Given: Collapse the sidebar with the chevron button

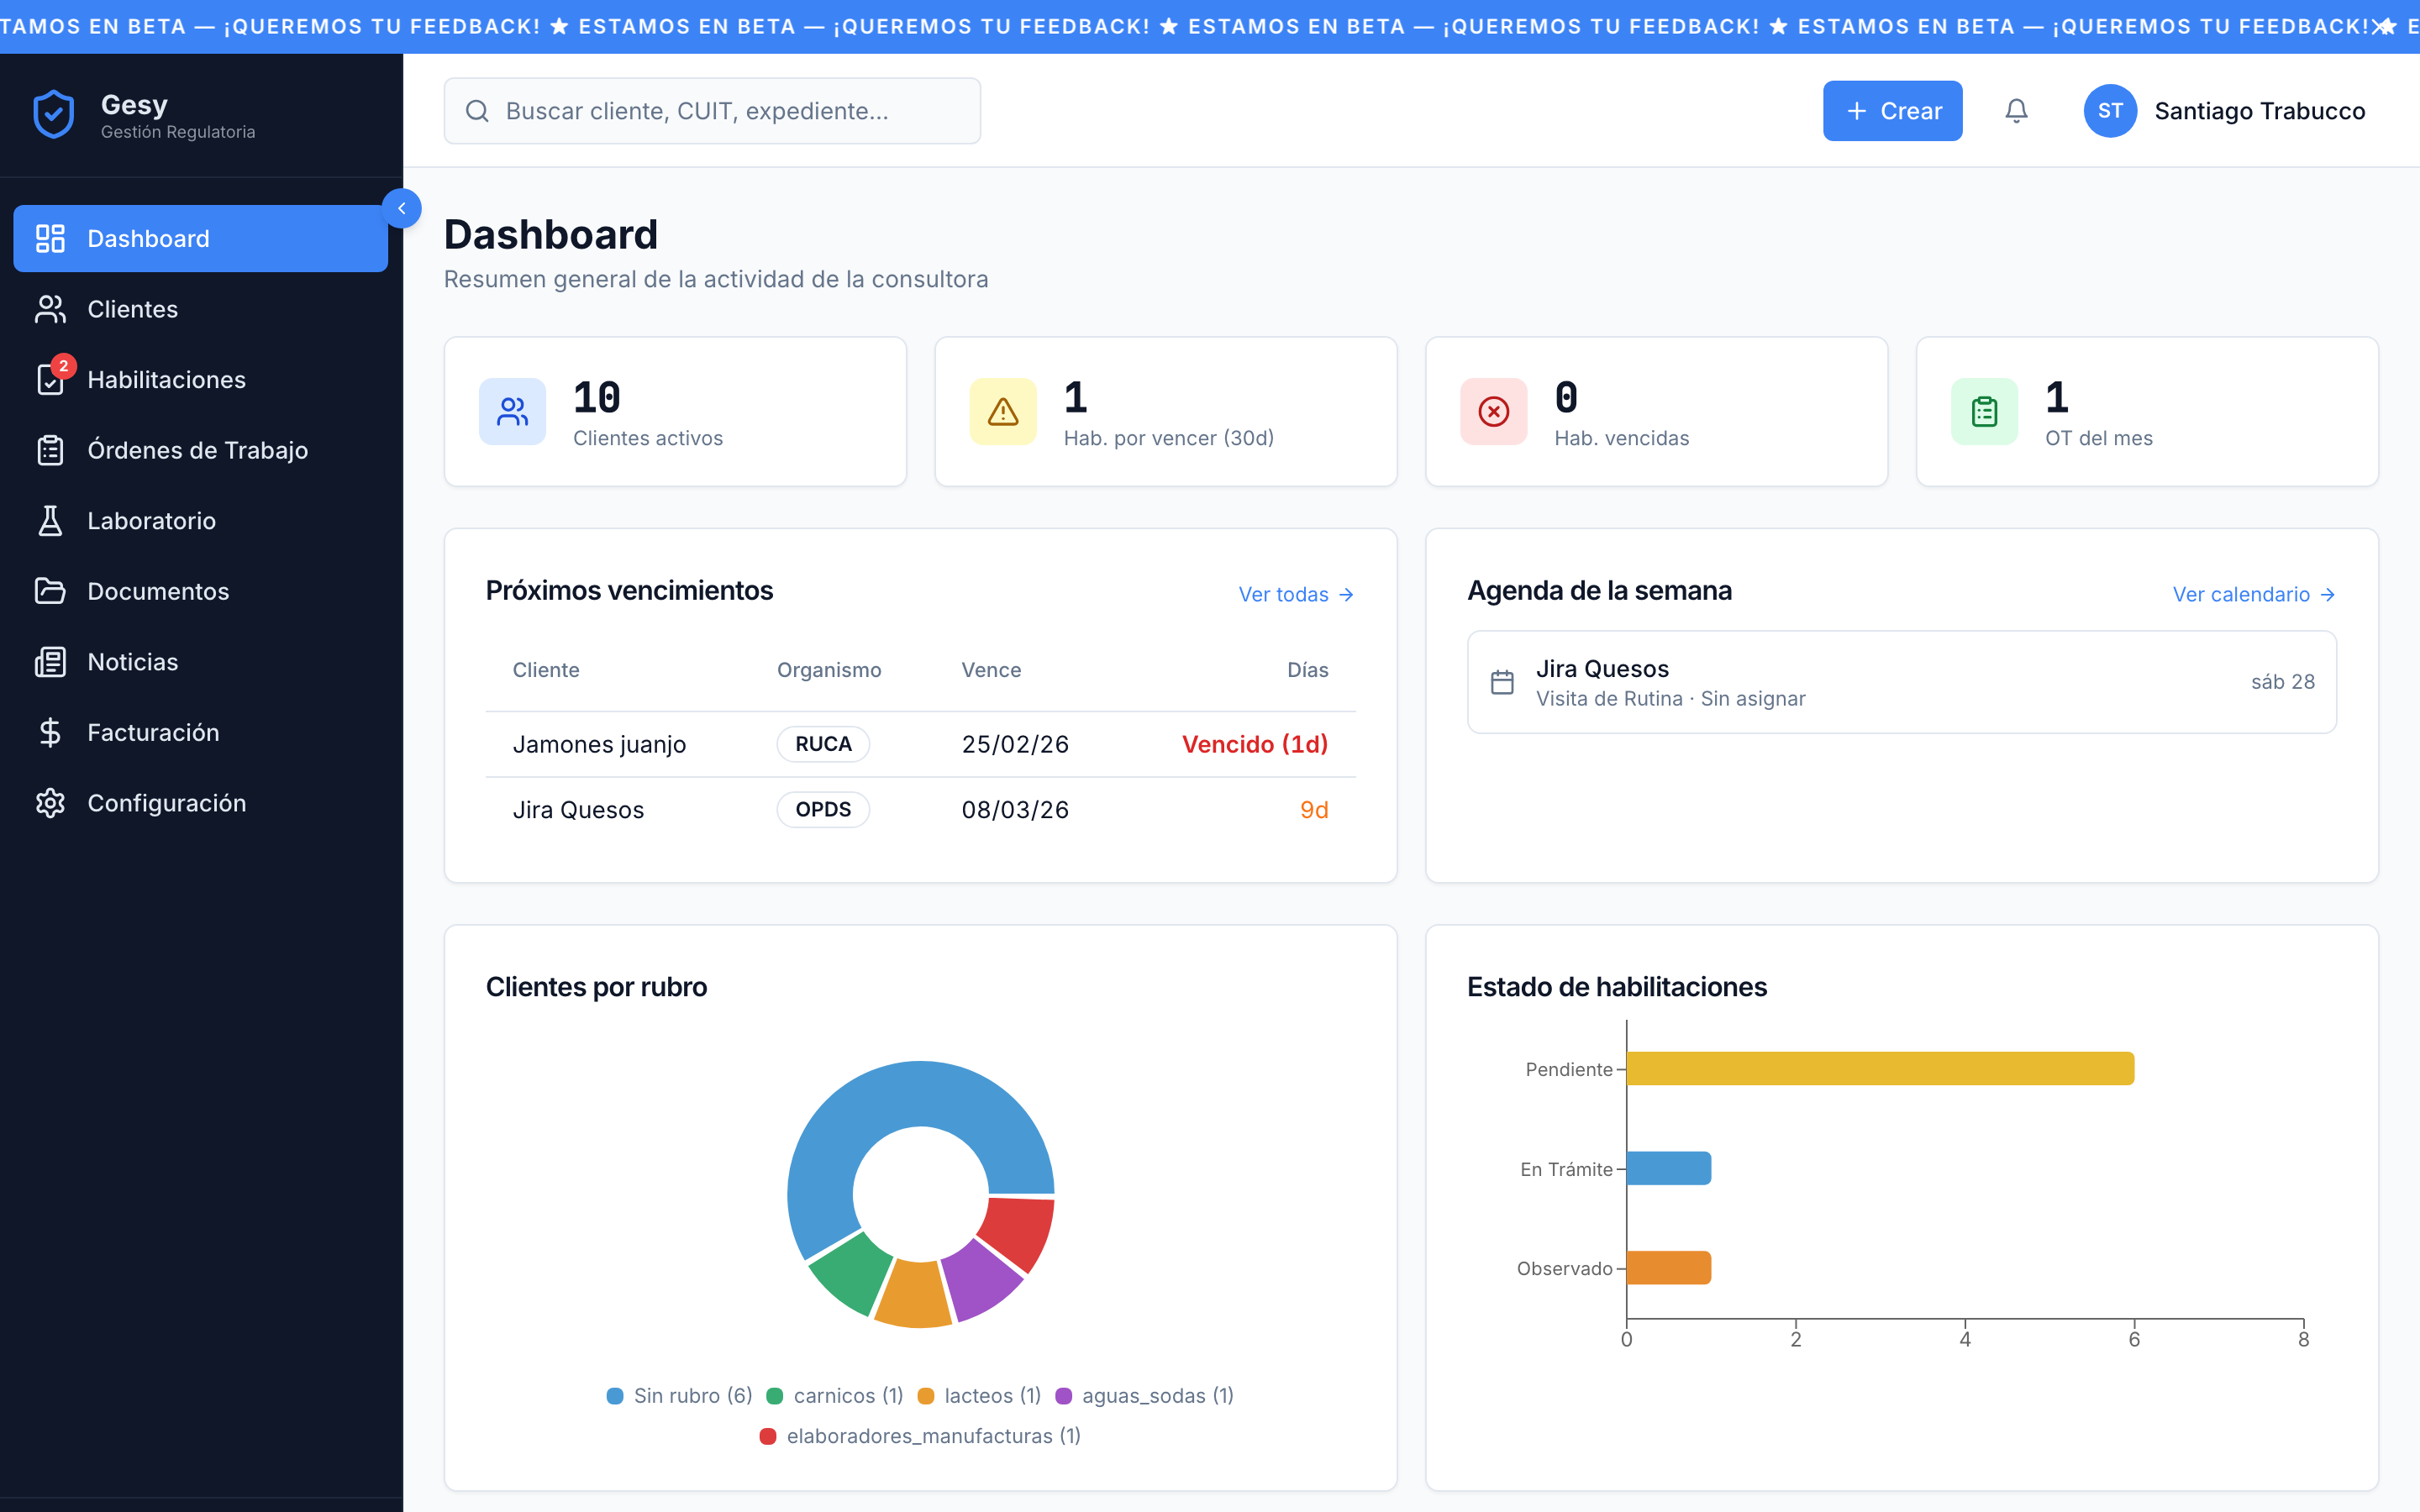Looking at the screenshot, I should (403, 208).
